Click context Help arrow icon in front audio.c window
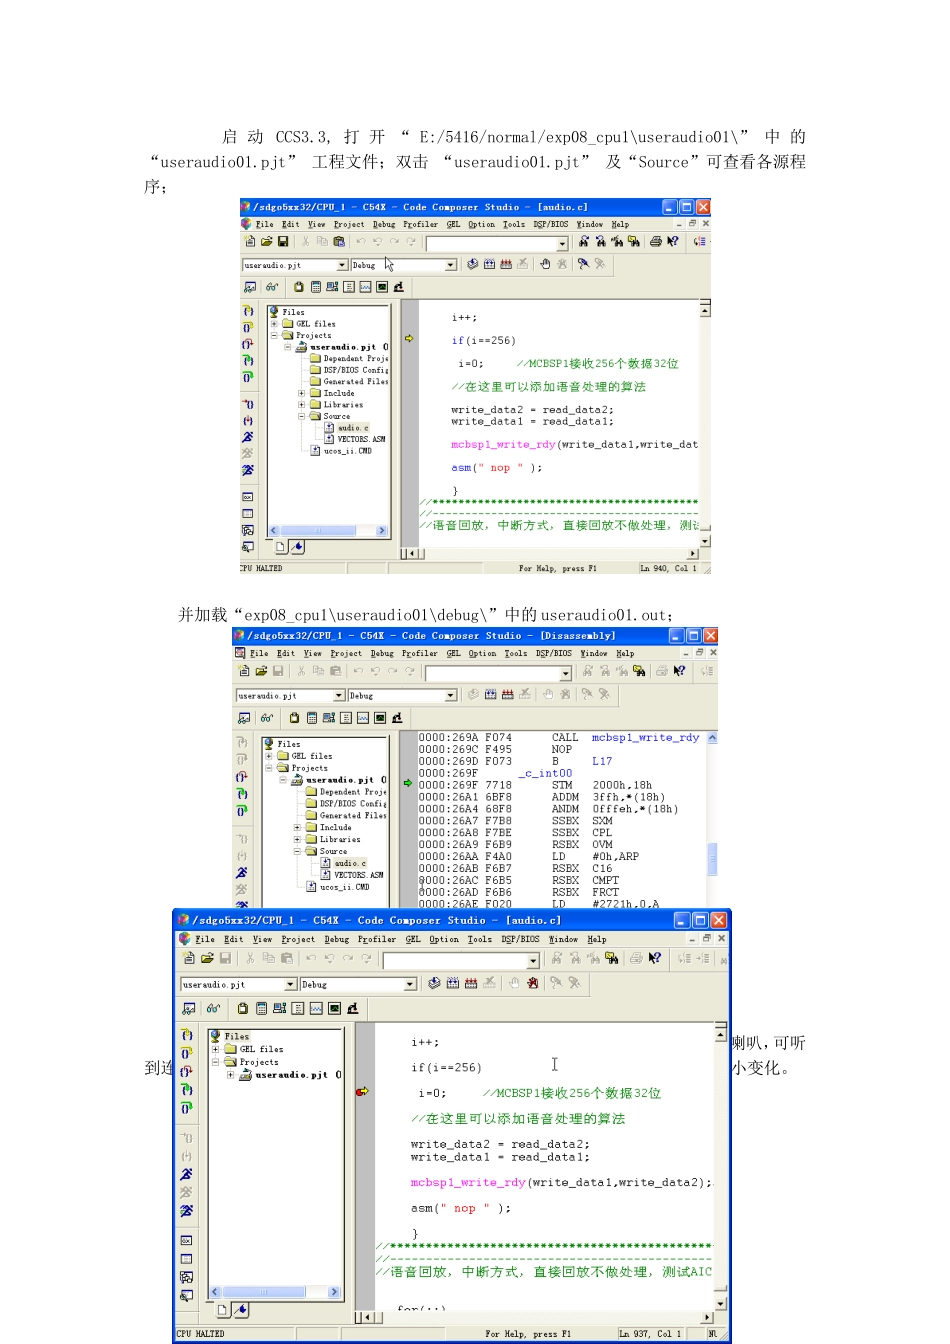This screenshot has width=950, height=1344. (654, 958)
